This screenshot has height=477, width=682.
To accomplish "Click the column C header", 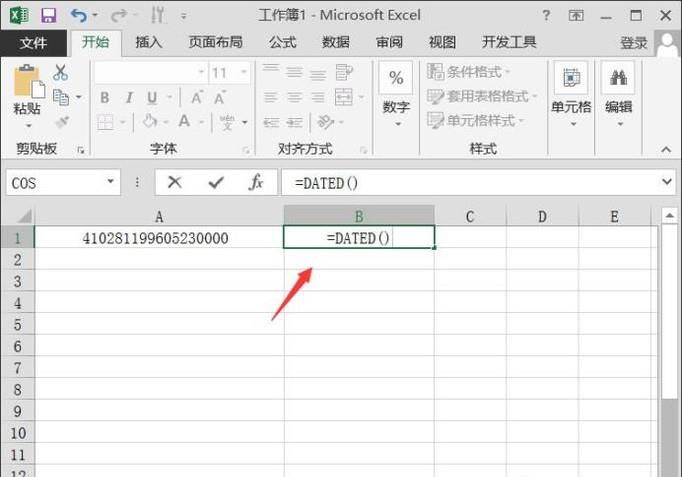I will pyautogui.click(x=470, y=216).
